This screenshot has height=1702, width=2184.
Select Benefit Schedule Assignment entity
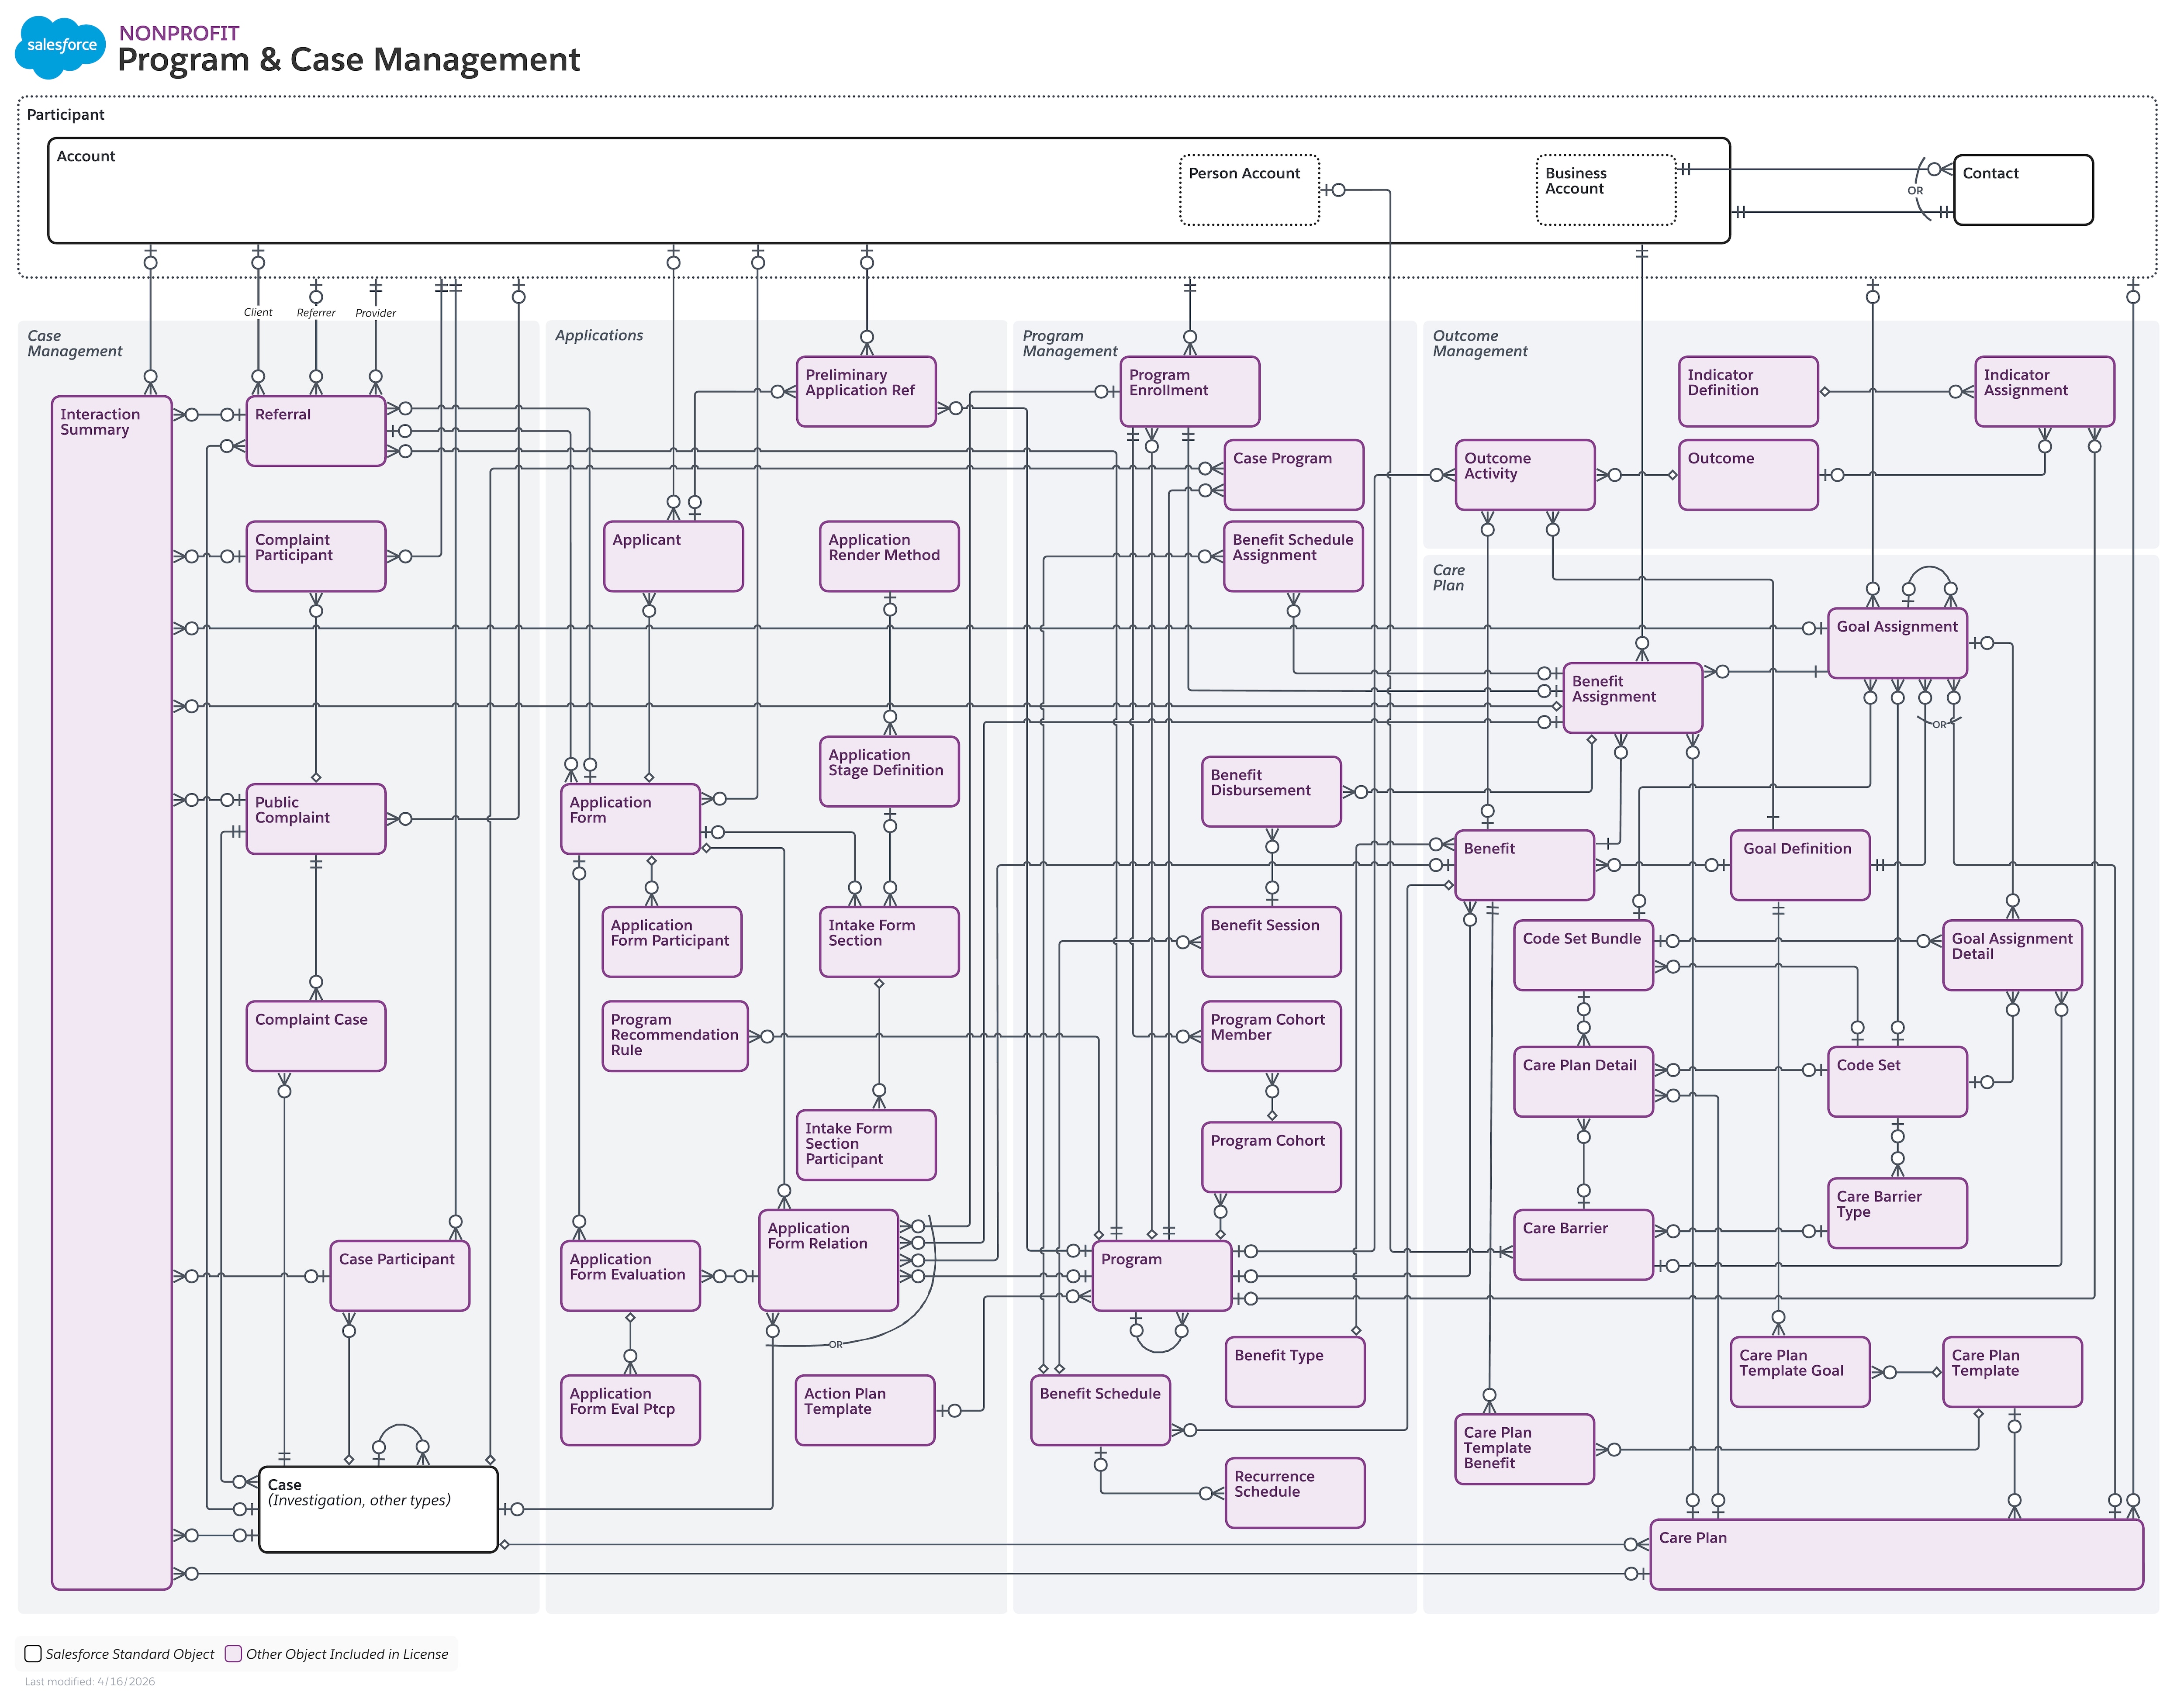coord(1294,556)
